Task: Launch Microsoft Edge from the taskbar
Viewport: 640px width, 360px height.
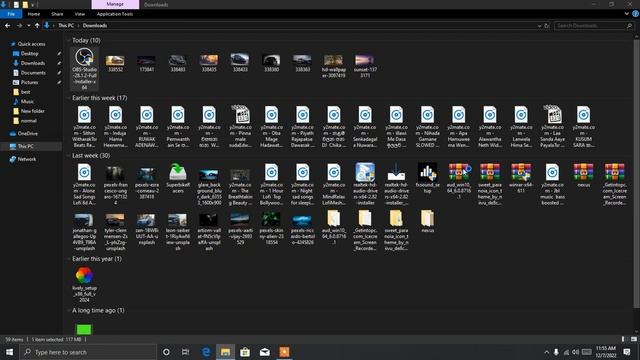Action: tap(206, 352)
